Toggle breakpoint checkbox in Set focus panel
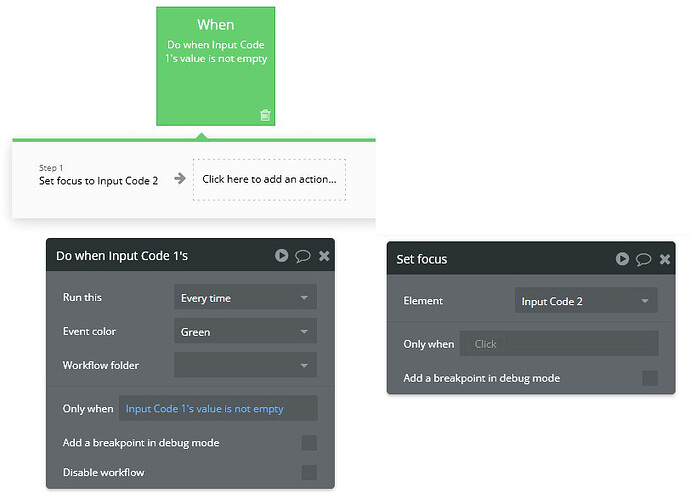690x499 pixels. point(650,378)
